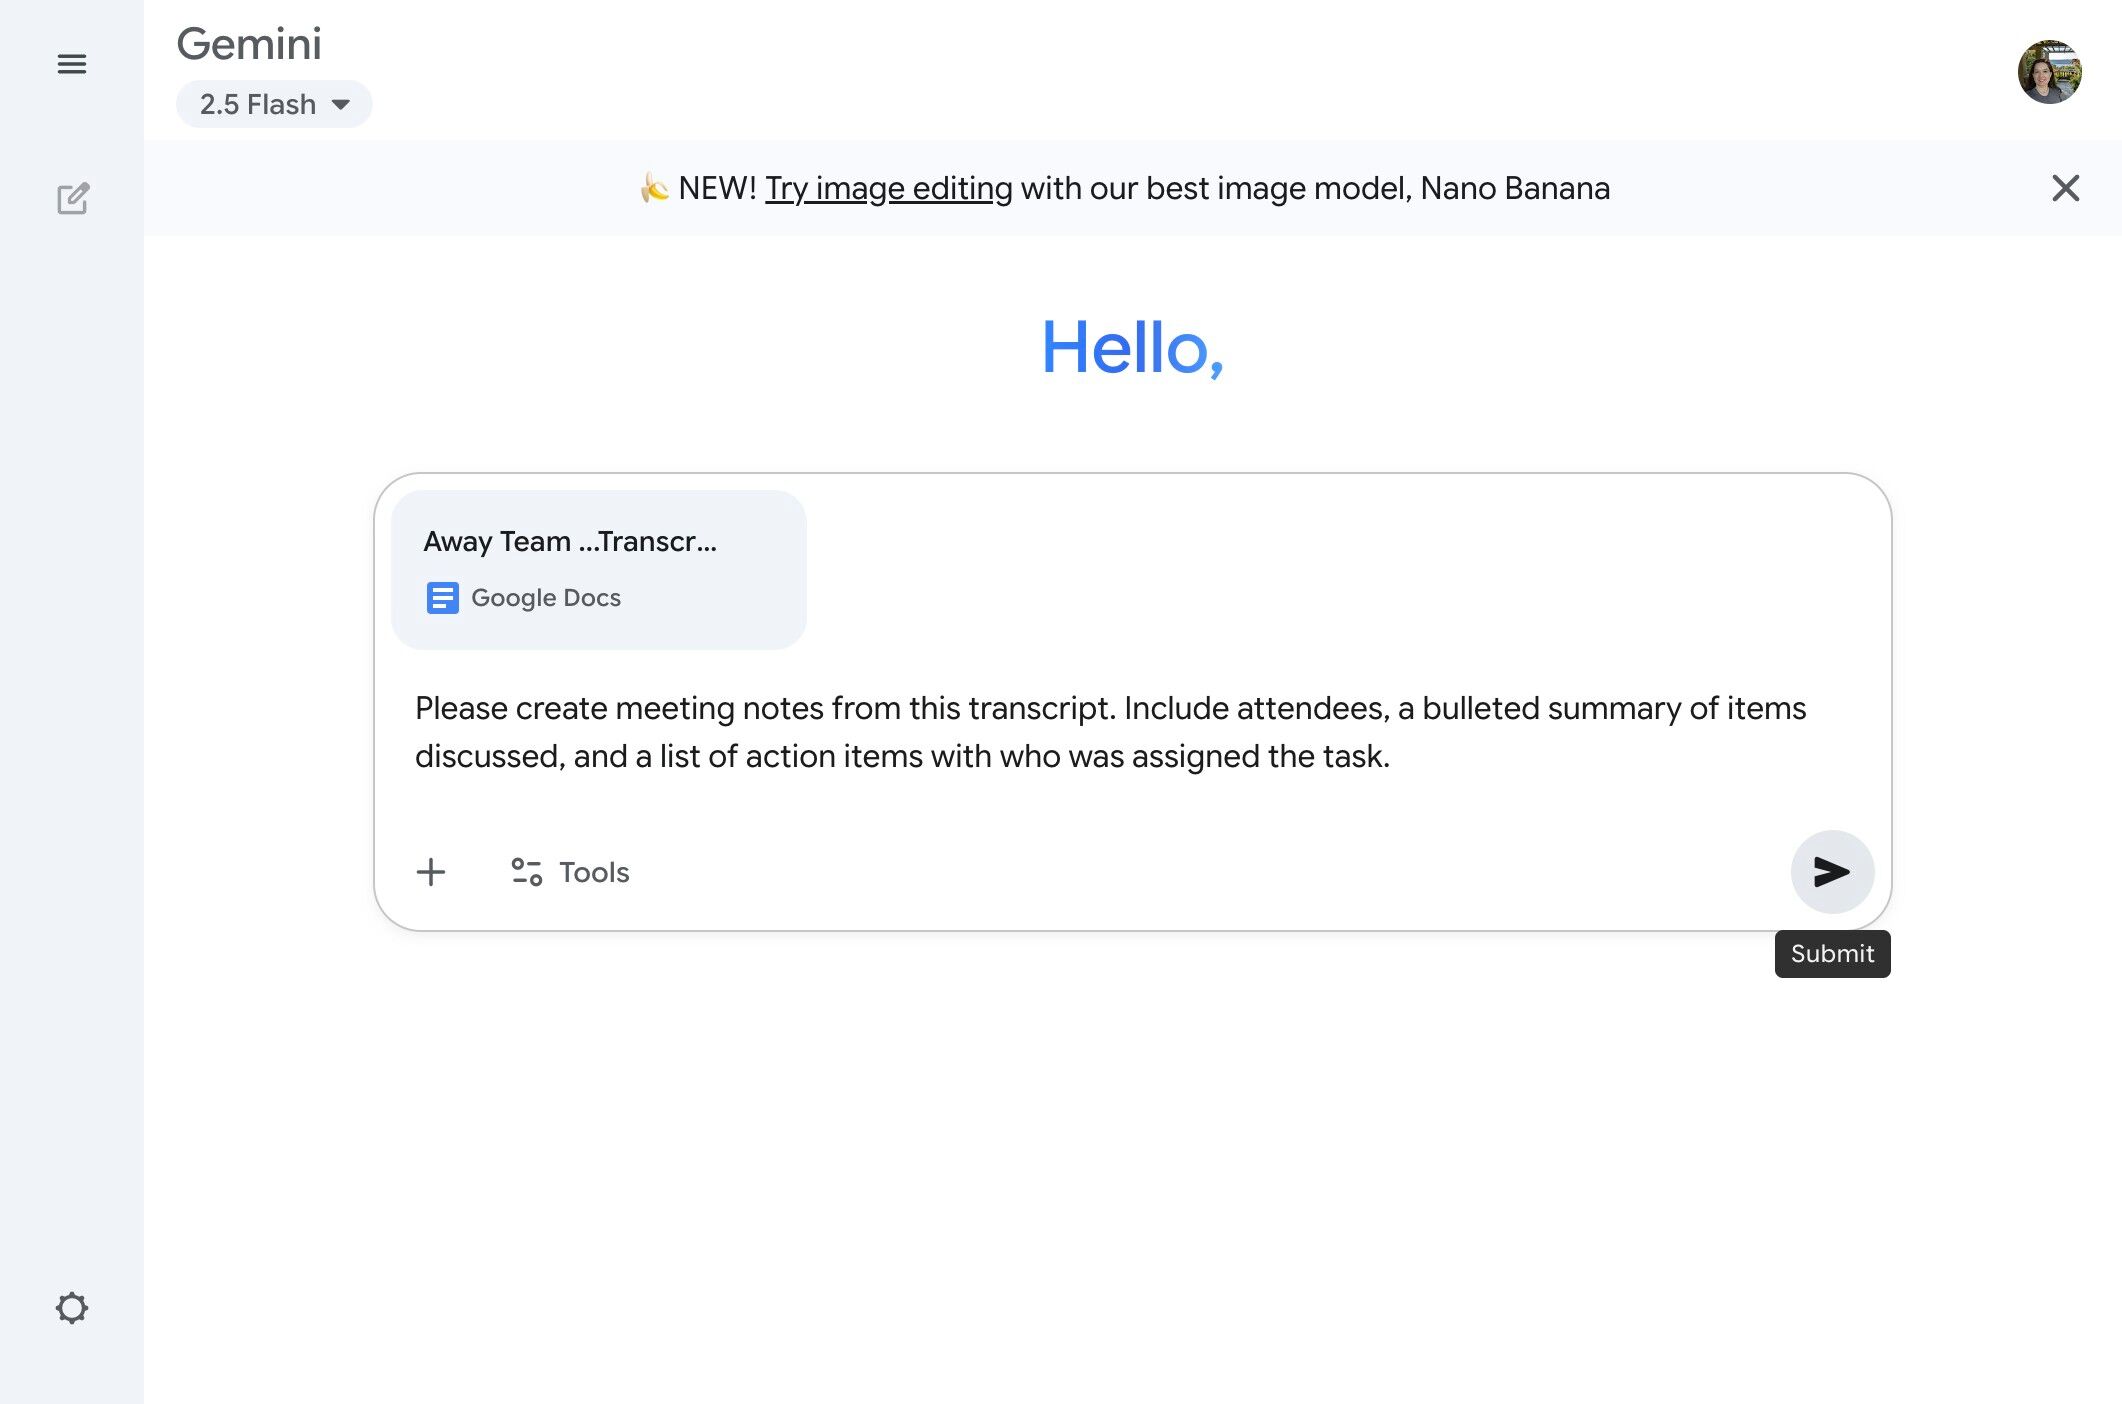Click the plus icon to add files

click(431, 872)
